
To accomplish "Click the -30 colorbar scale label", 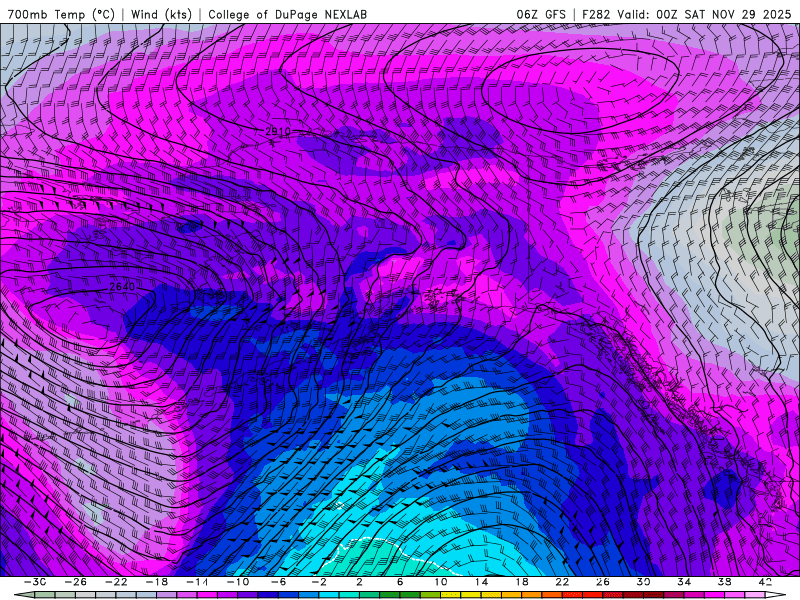I will 35,582.
